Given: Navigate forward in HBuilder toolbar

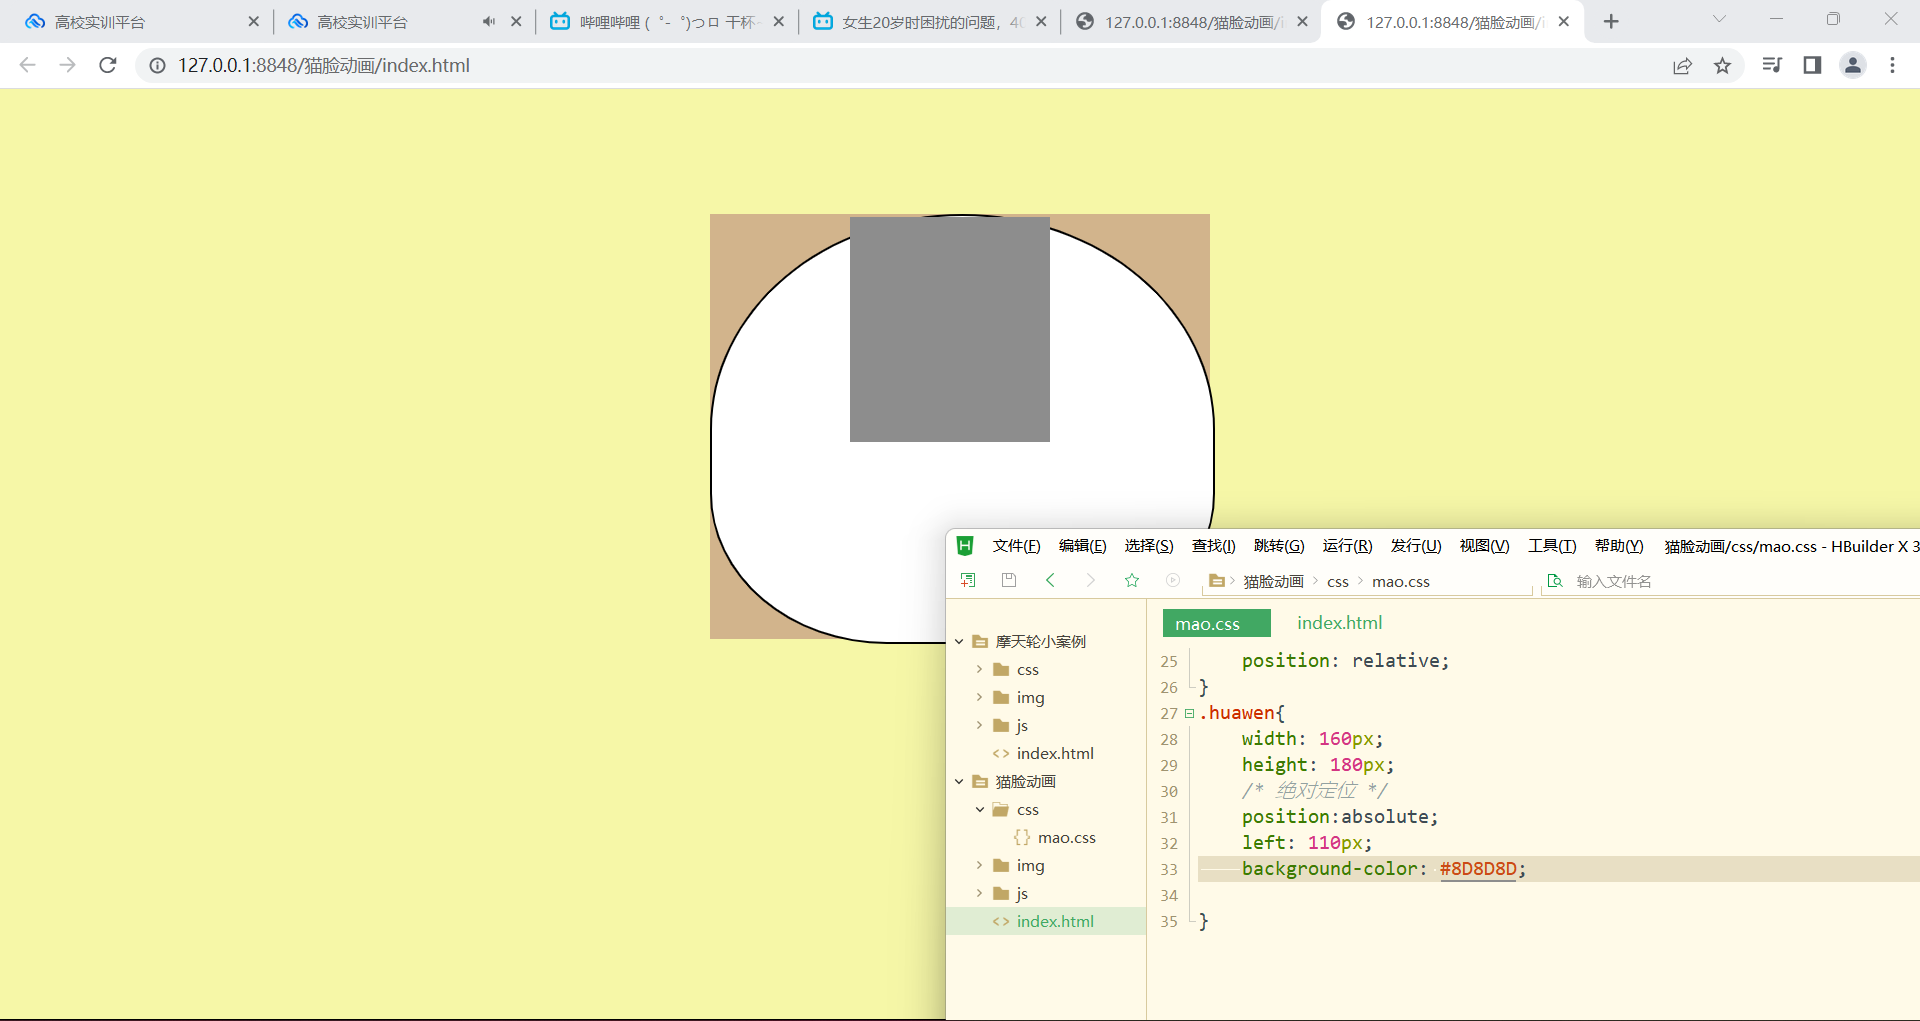Looking at the screenshot, I should click(1091, 580).
